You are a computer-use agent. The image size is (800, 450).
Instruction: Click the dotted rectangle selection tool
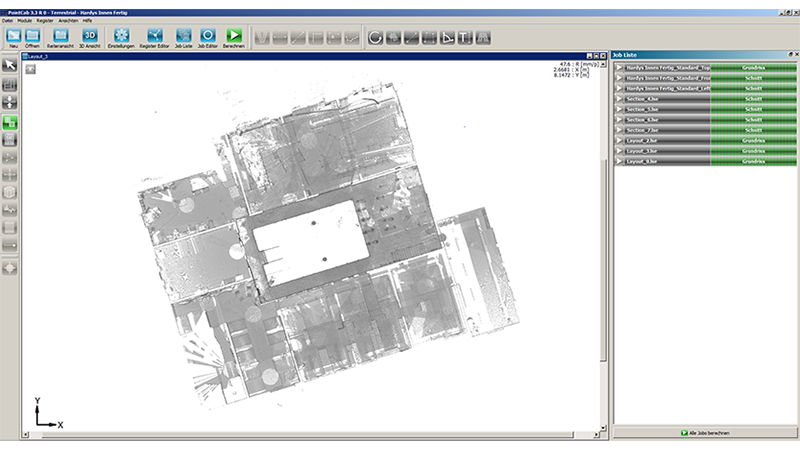click(x=429, y=37)
